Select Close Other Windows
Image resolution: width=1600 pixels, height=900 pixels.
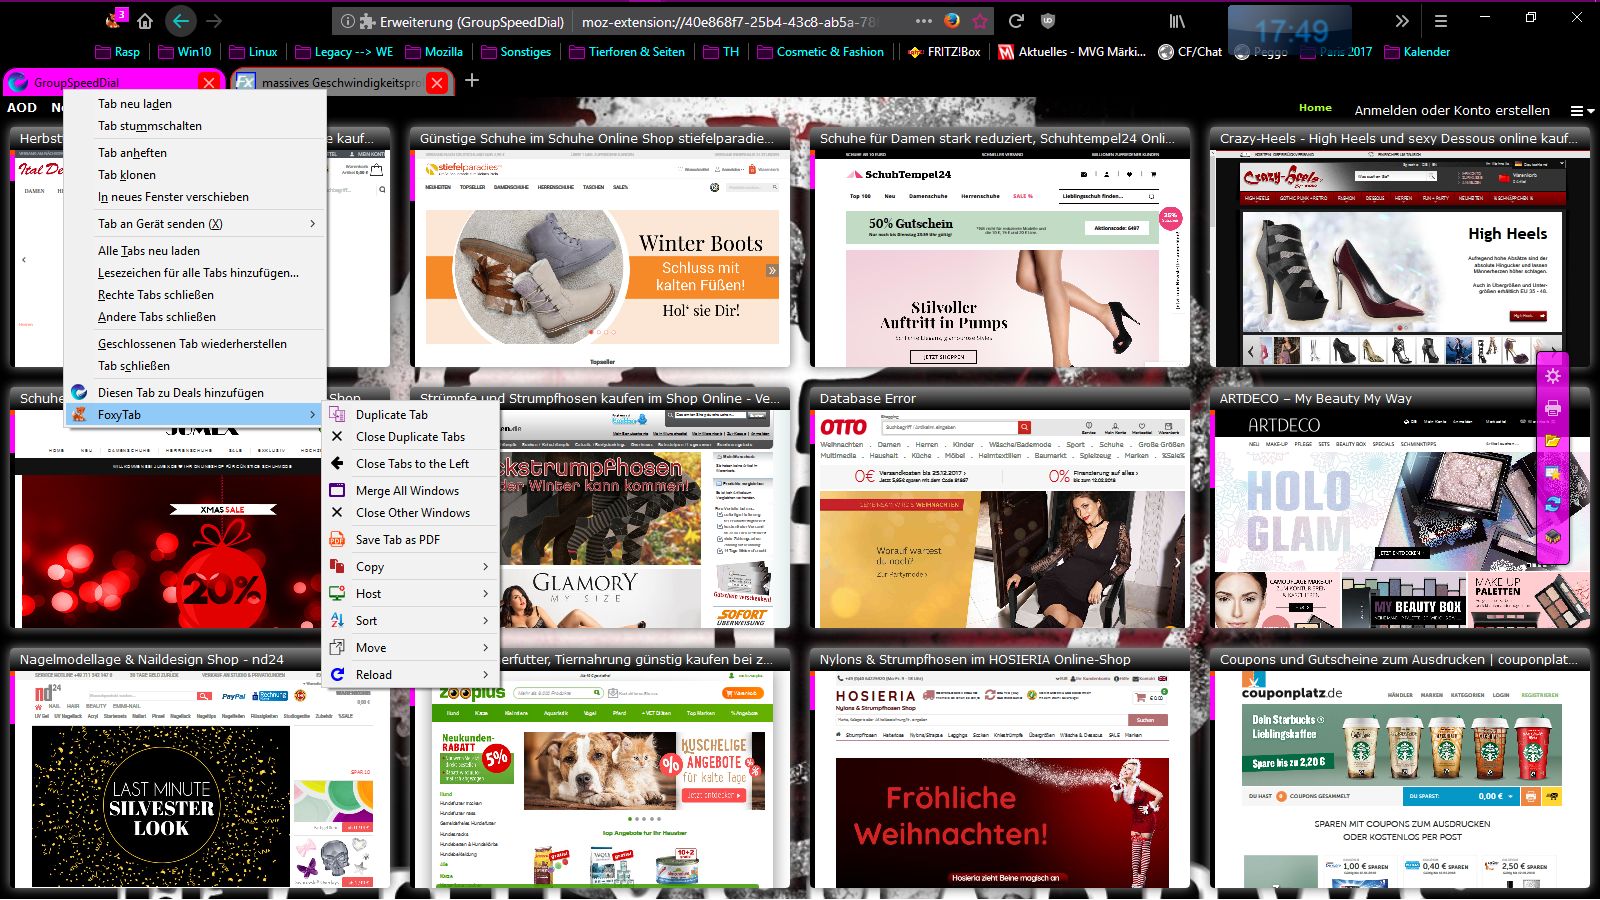click(x=410, y=512)
